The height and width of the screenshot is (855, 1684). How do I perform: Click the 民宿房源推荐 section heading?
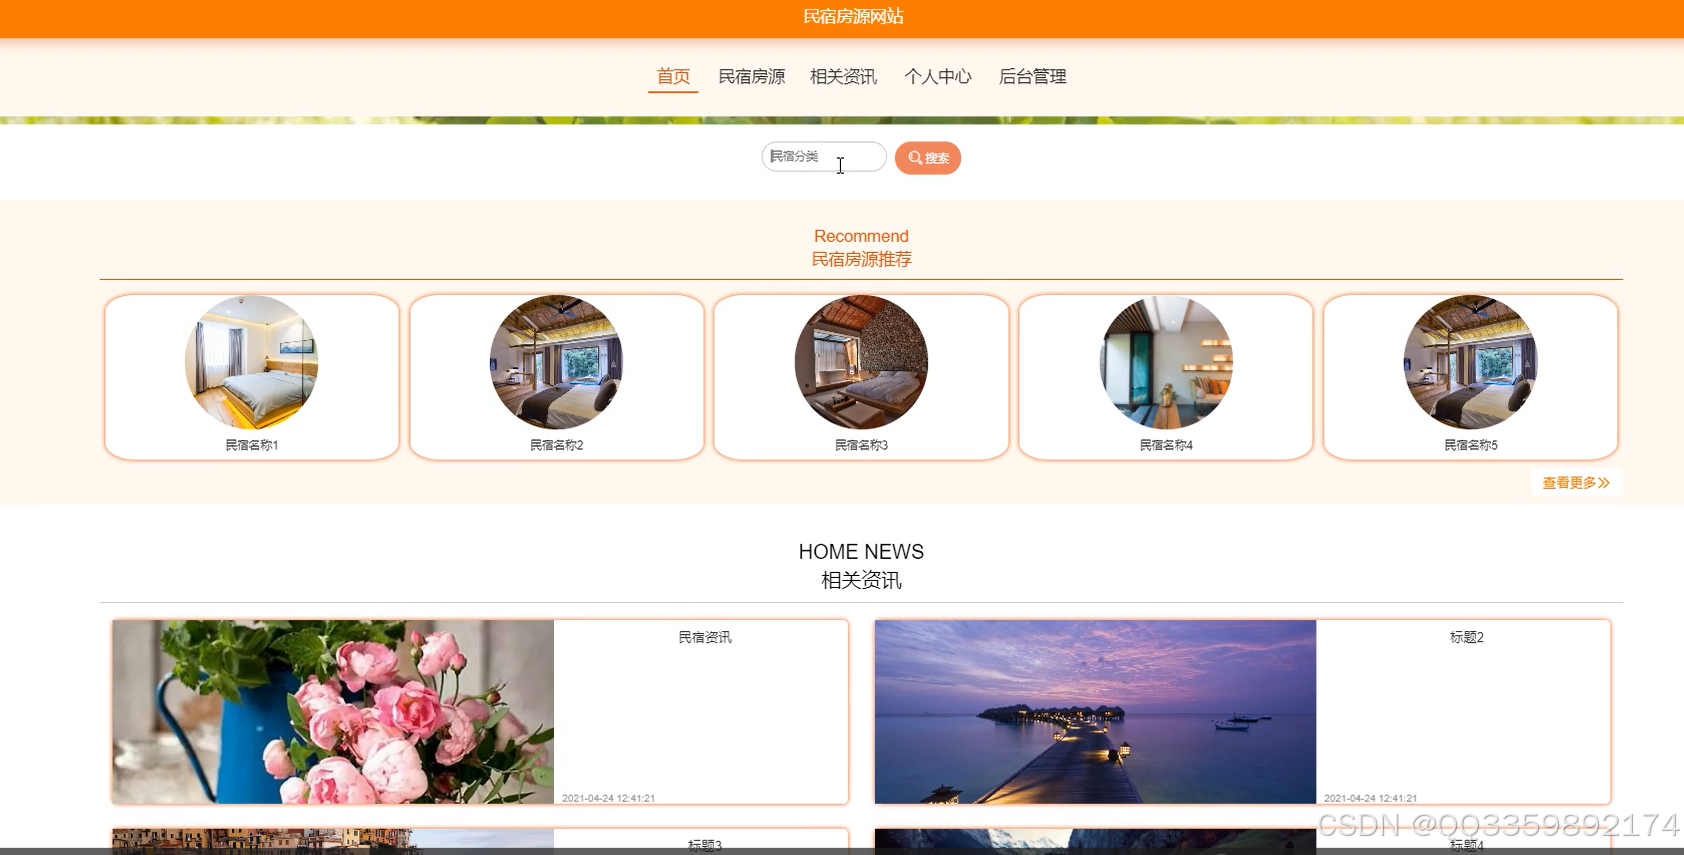(x=861, y=259)
